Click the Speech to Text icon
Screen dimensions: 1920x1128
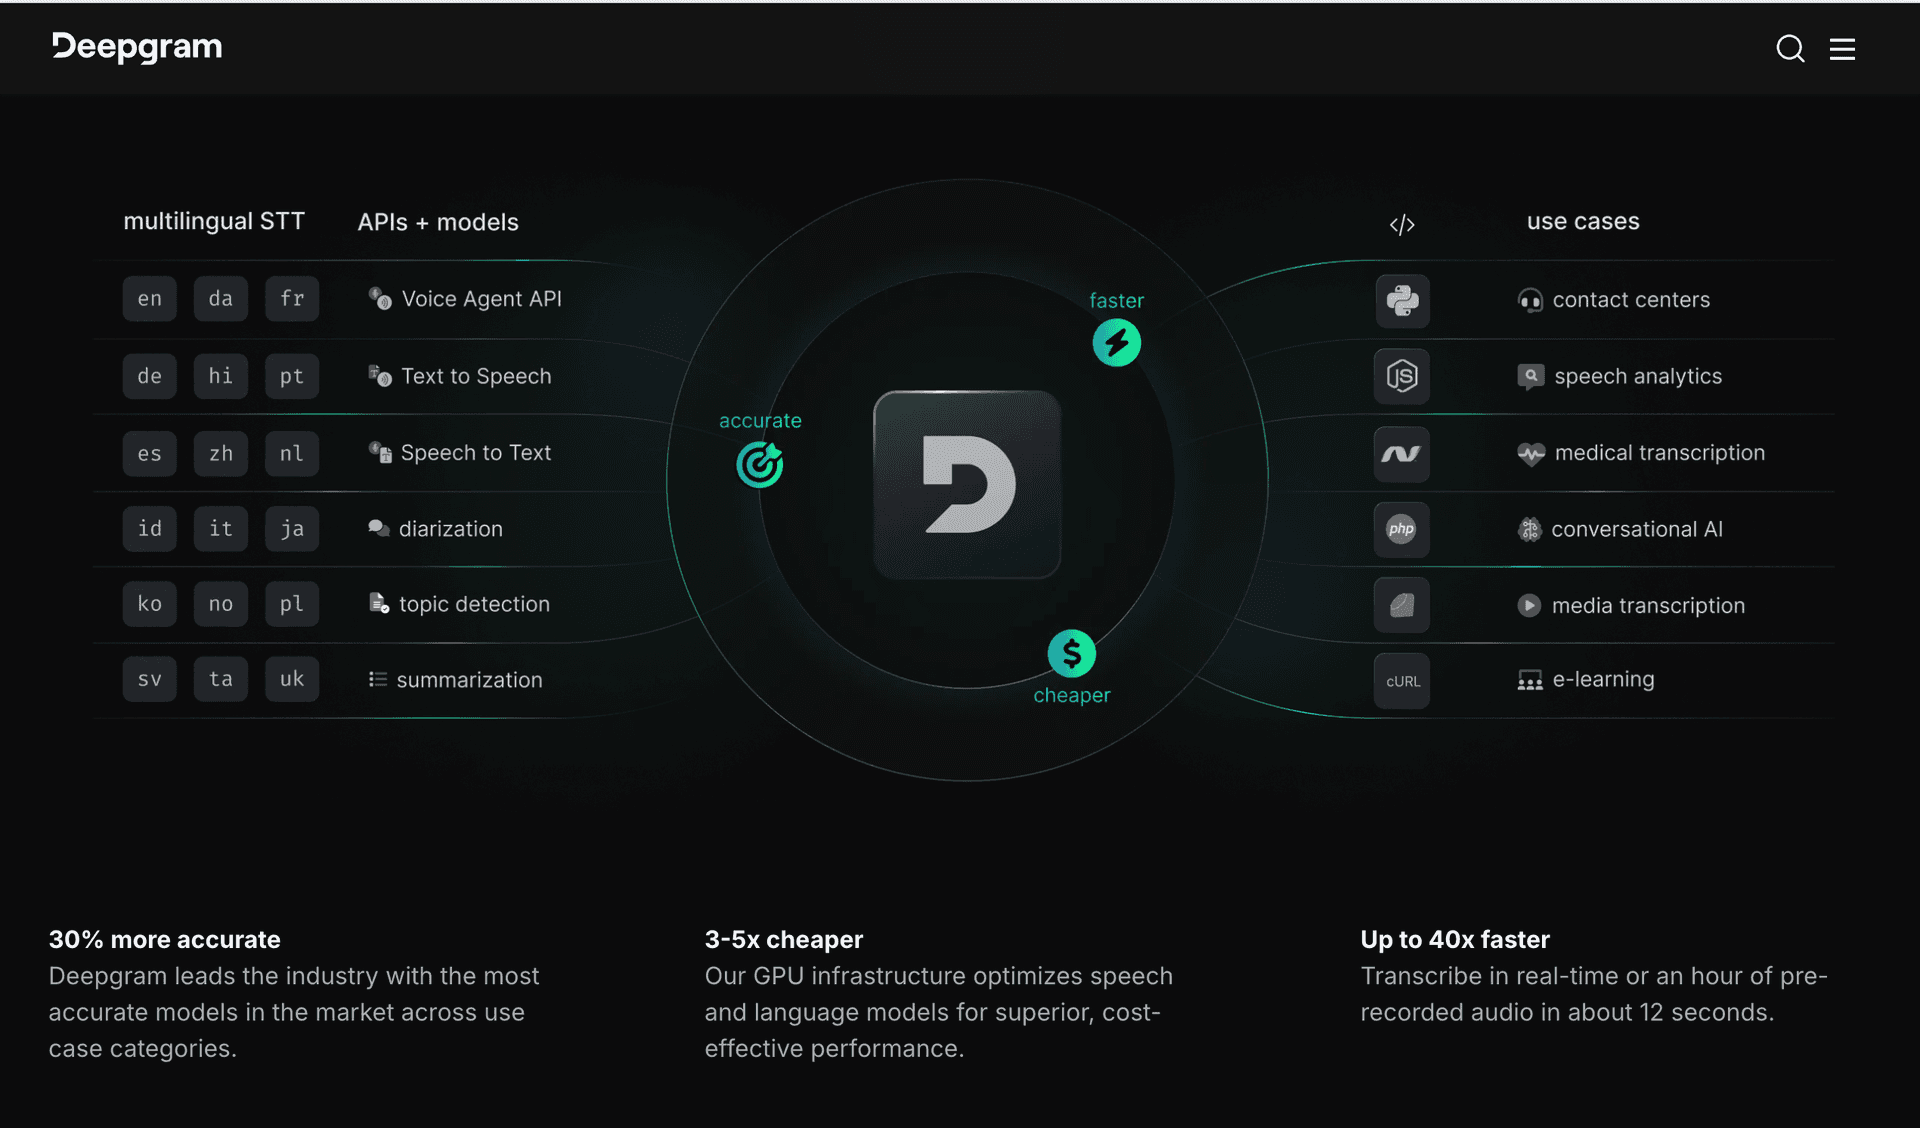(380, 452)
